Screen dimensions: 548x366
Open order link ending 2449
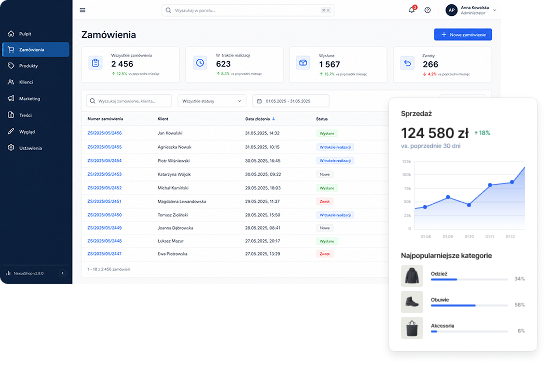104,228
